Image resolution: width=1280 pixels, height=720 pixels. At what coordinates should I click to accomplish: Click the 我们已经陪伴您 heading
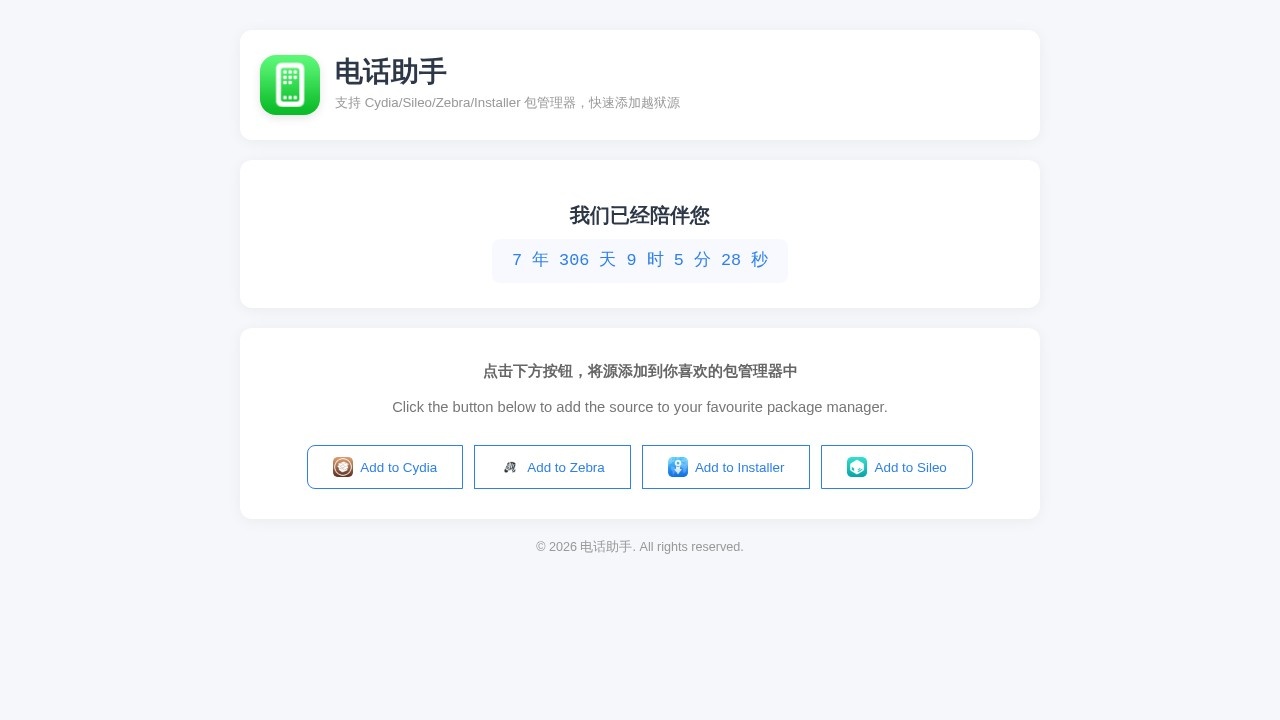[640, 216]
